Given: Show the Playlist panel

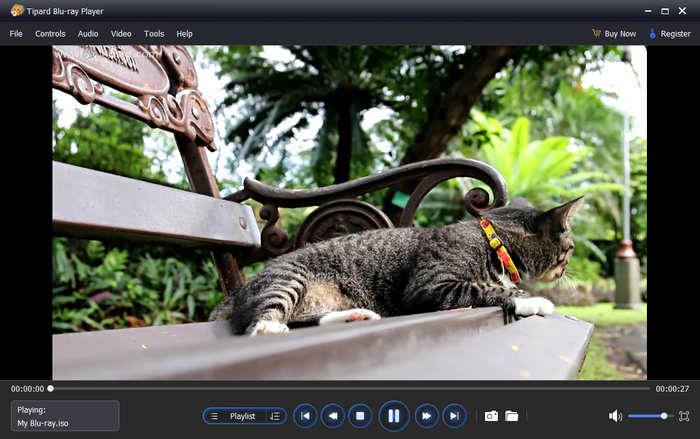Looking at the screenshot, I should [242, 416].
